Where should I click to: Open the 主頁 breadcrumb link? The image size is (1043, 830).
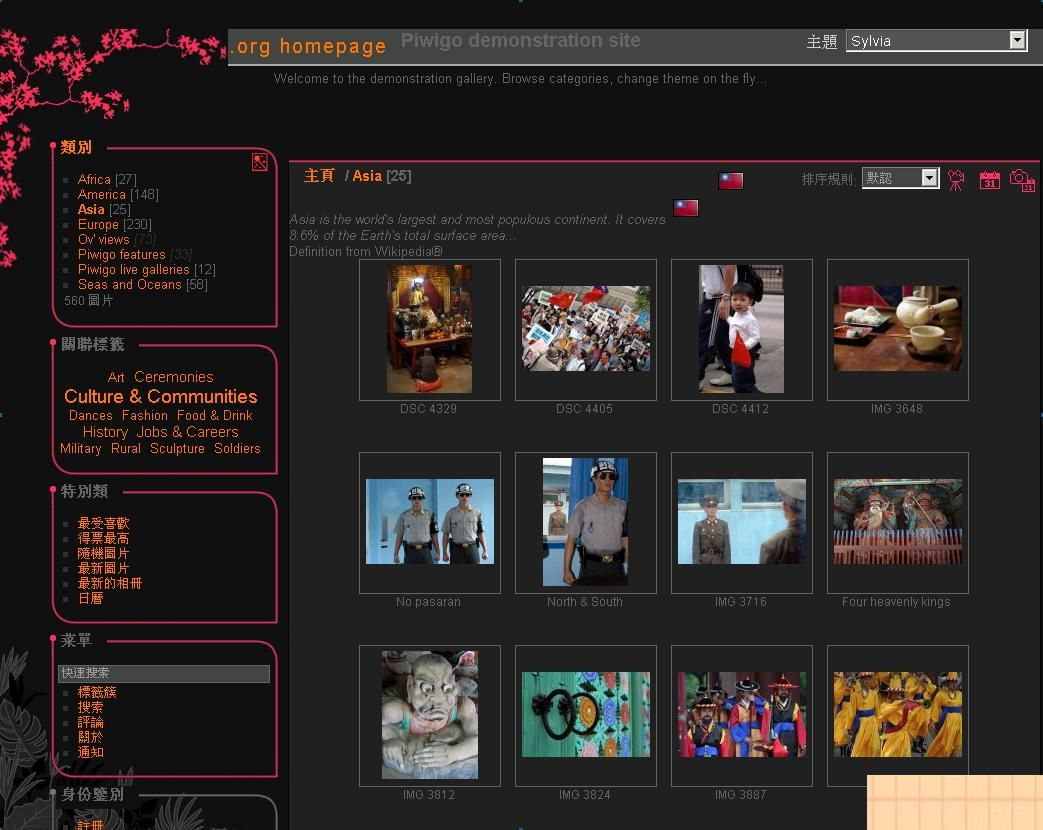point(318,175)
